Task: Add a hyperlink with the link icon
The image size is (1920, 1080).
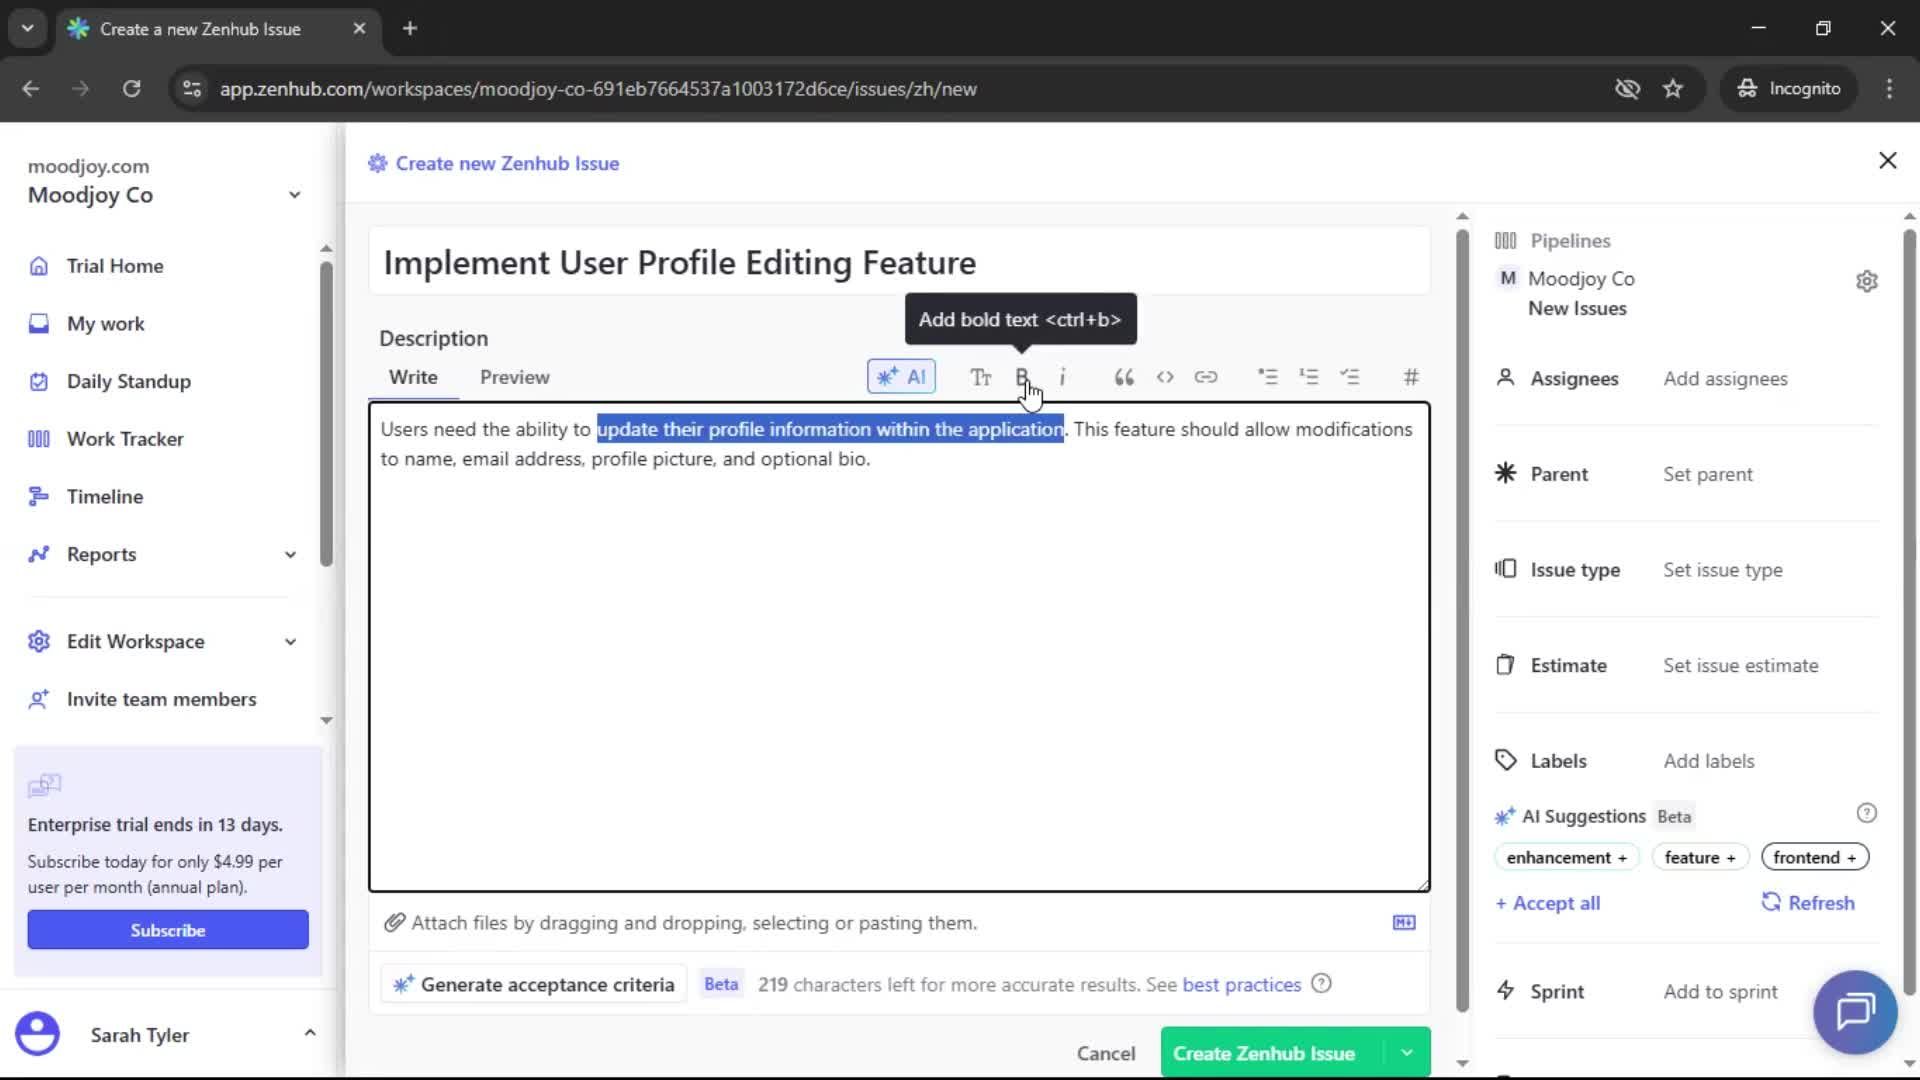Action: pos(1207,377)
